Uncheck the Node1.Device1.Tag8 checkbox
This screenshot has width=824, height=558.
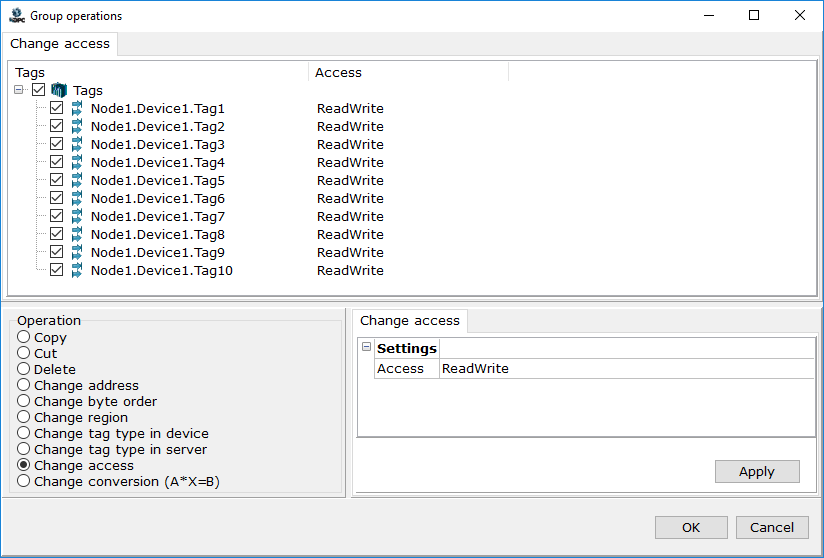point(57,233)
